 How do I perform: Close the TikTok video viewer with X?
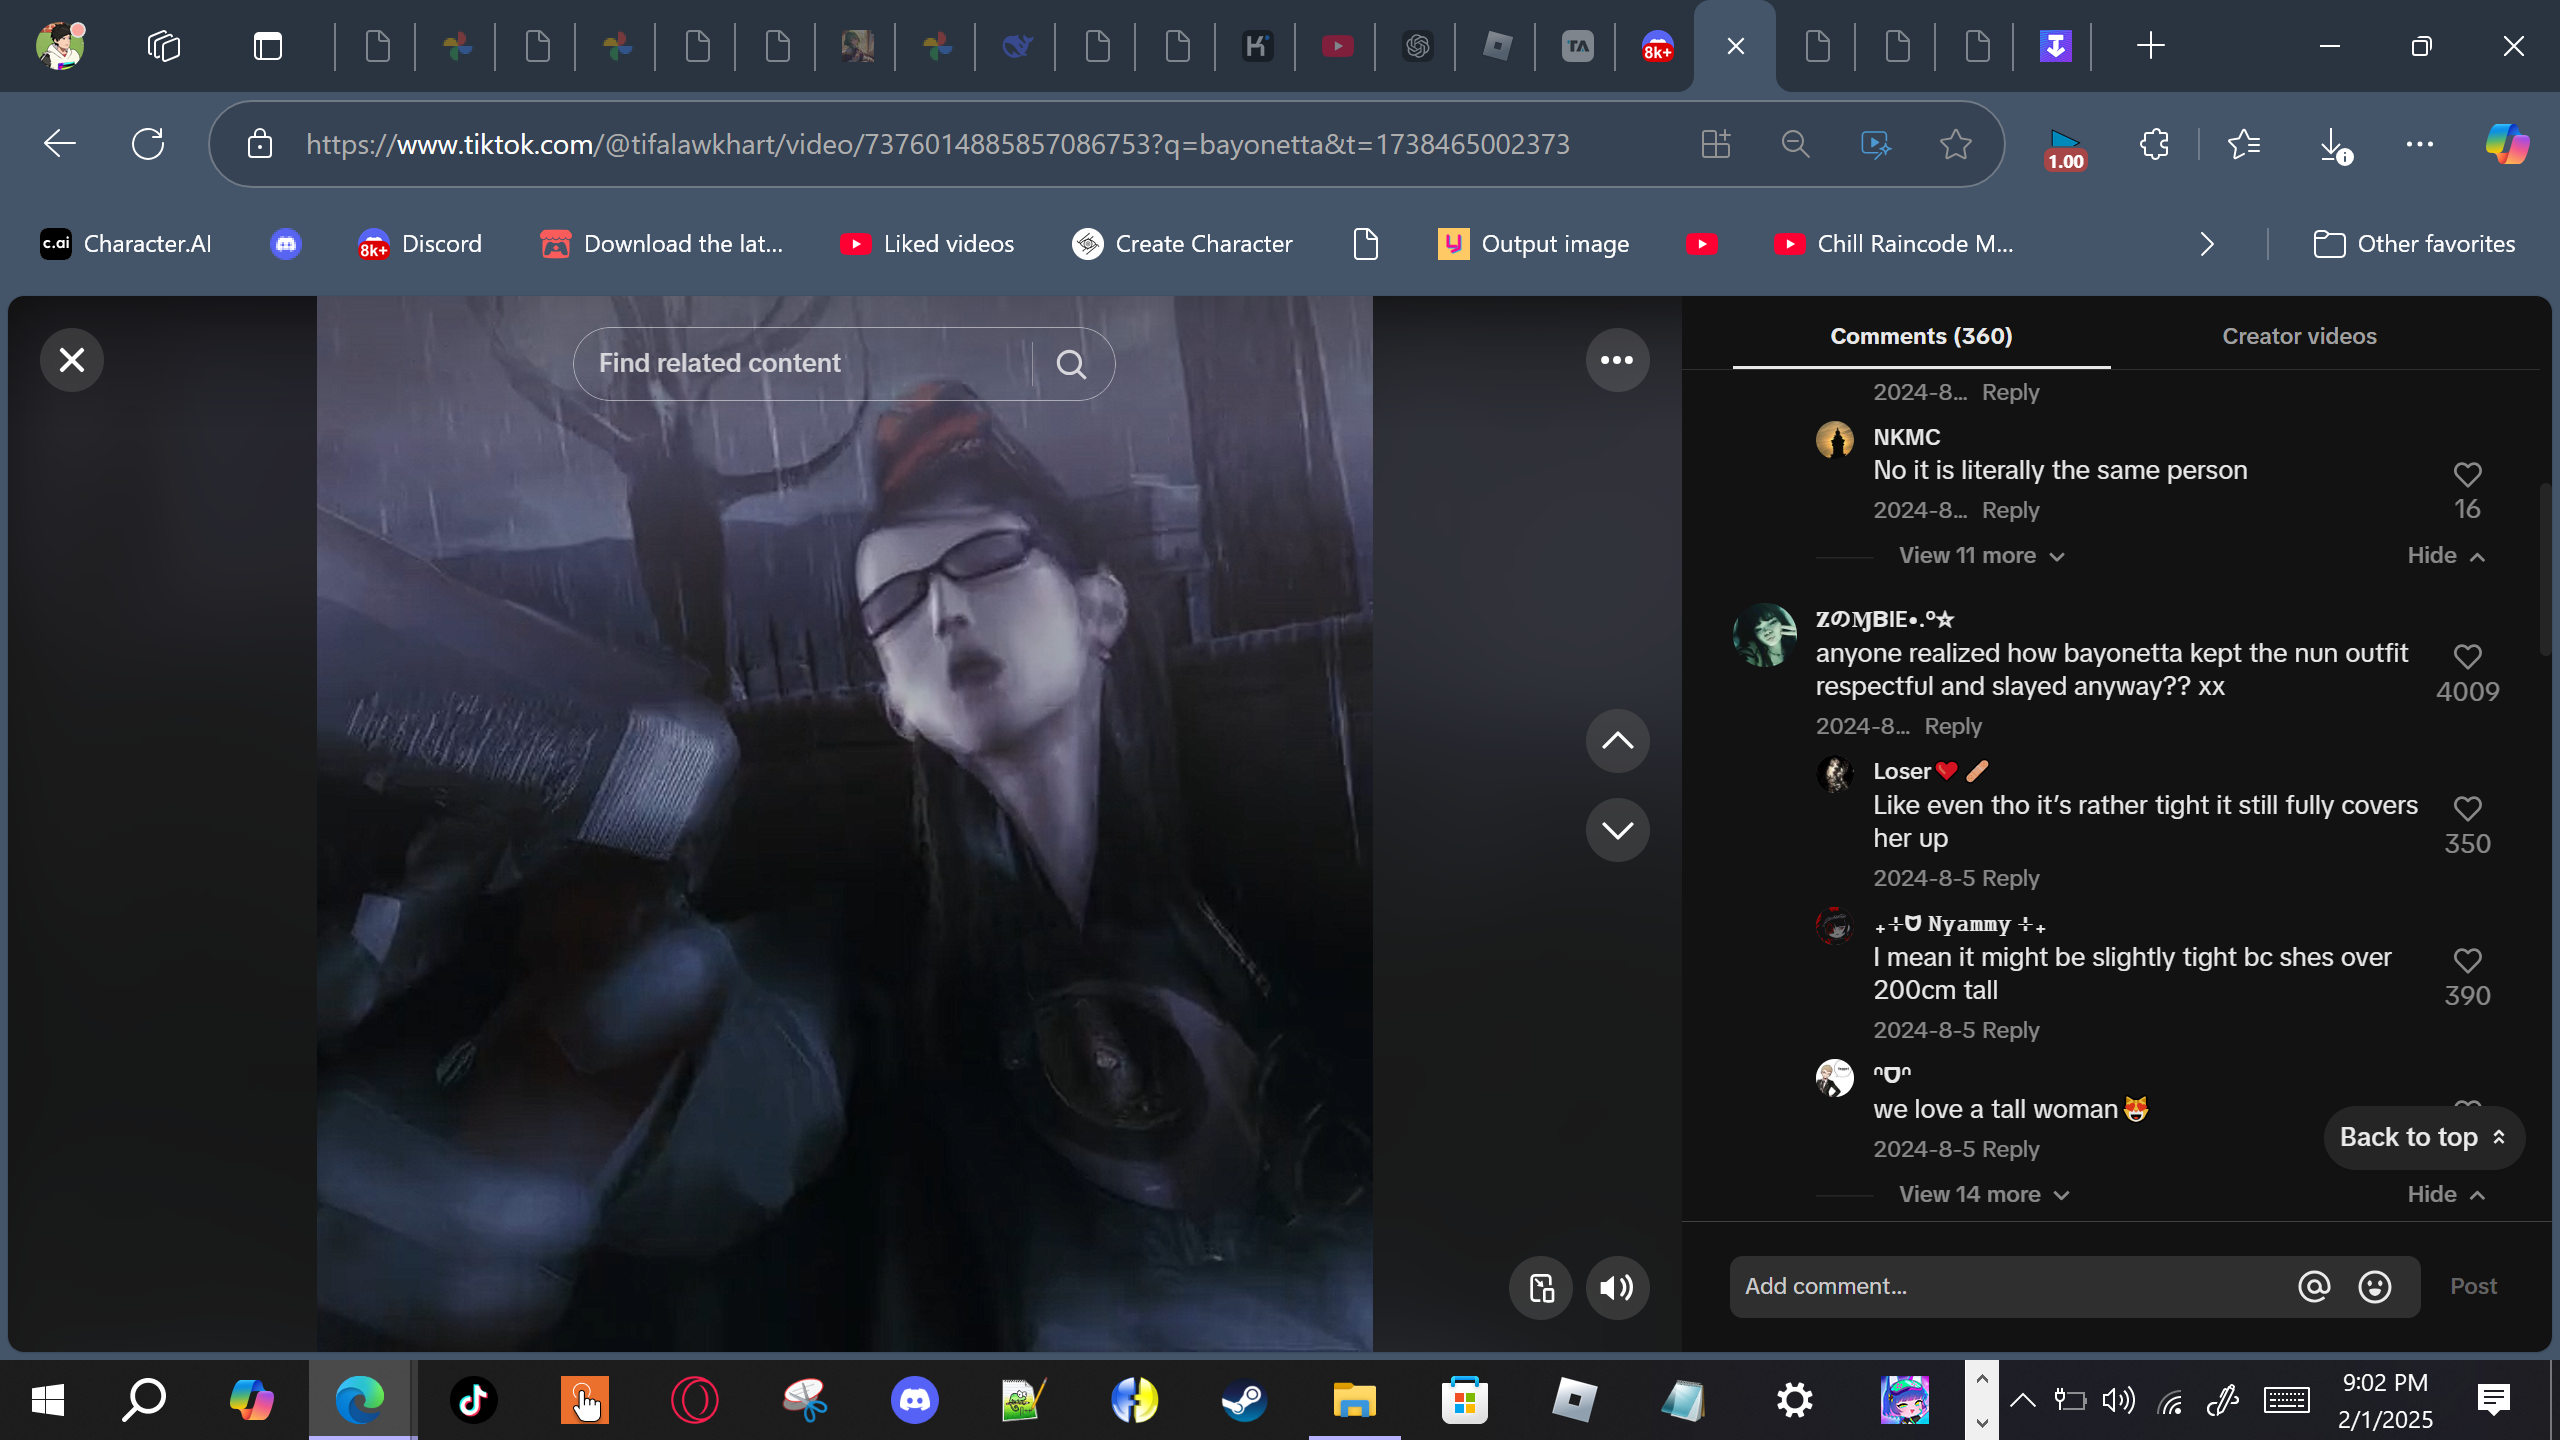(x=72, y=360)
